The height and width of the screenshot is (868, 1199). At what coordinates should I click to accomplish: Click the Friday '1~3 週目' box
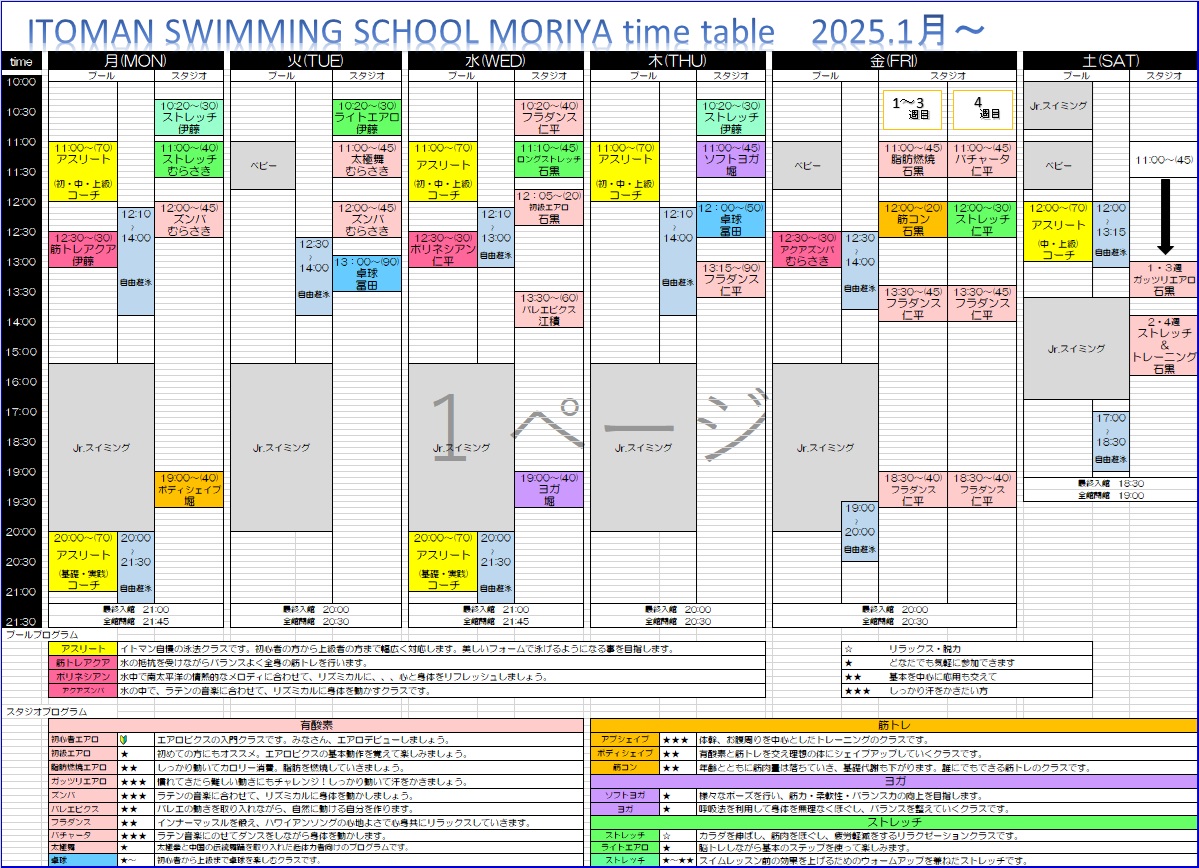pyautogui.click(x=912, y=109)
